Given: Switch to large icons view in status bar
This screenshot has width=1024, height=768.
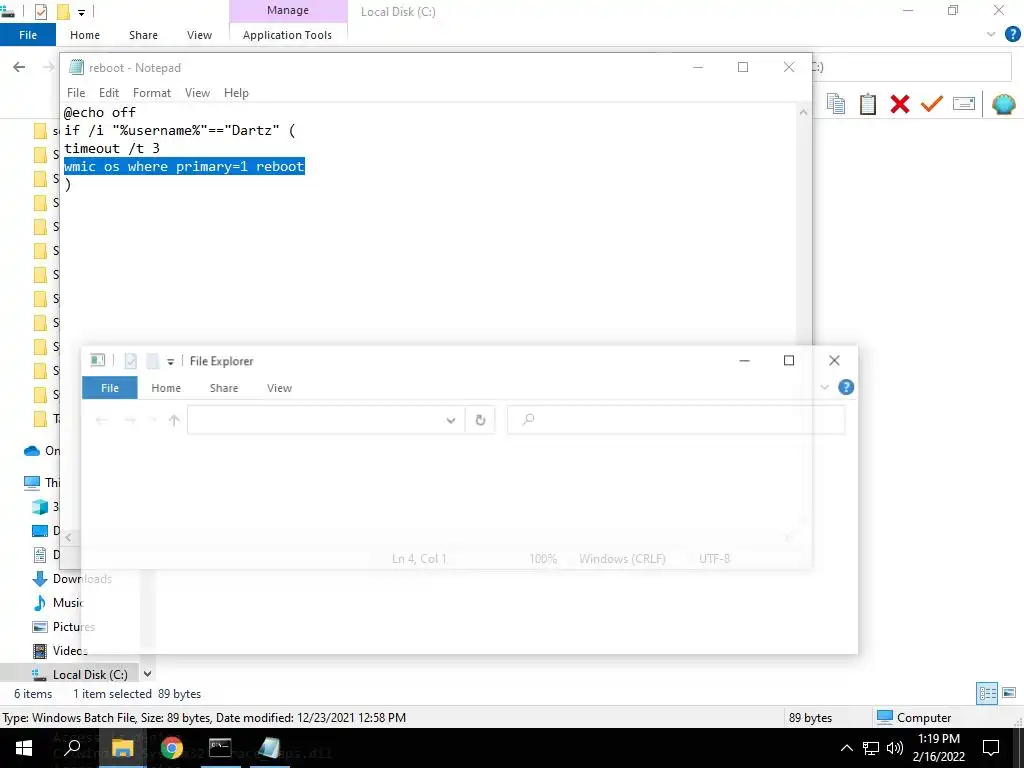Looking at the screenshot, I should click(1009, 694).
